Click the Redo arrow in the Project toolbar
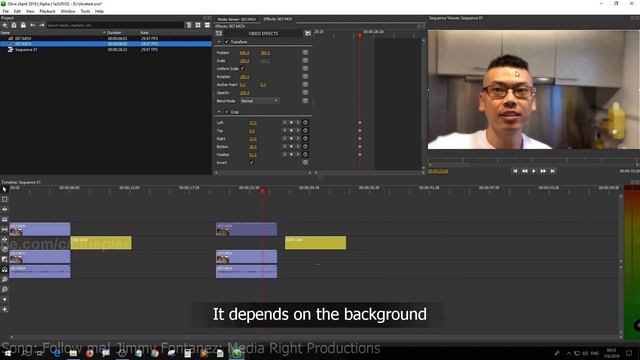 pyautogui.click(x=42, y=25)
